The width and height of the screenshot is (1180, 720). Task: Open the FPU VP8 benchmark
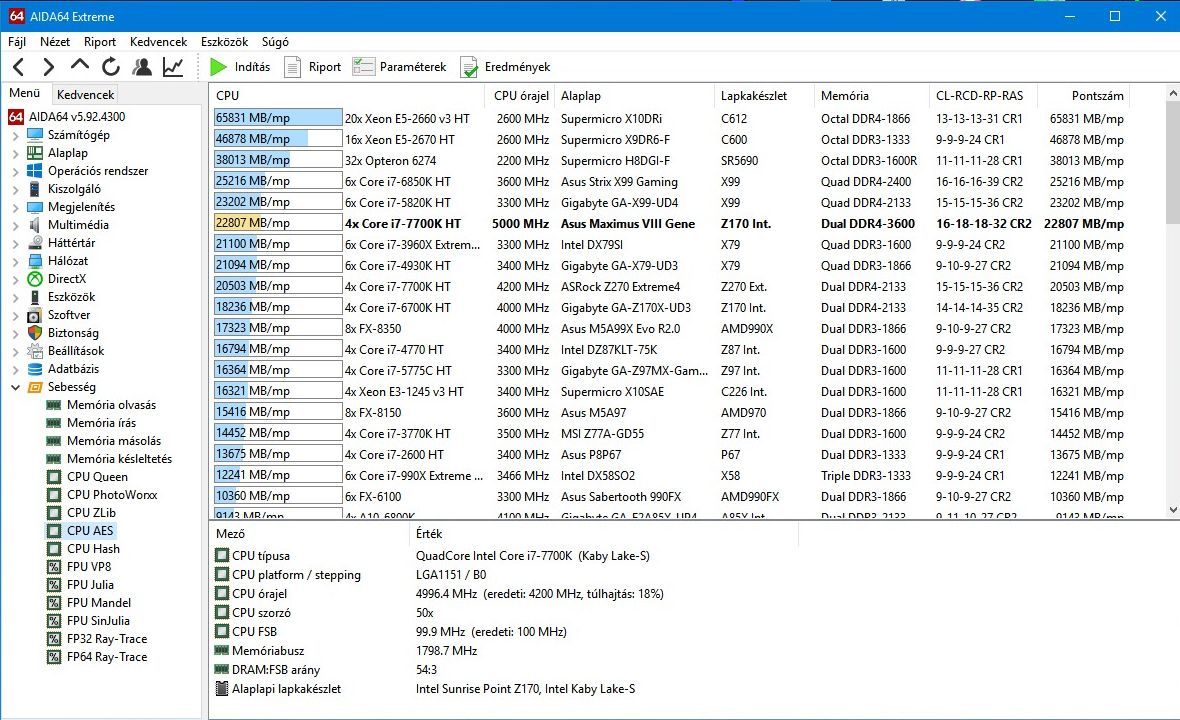[79, 567]
